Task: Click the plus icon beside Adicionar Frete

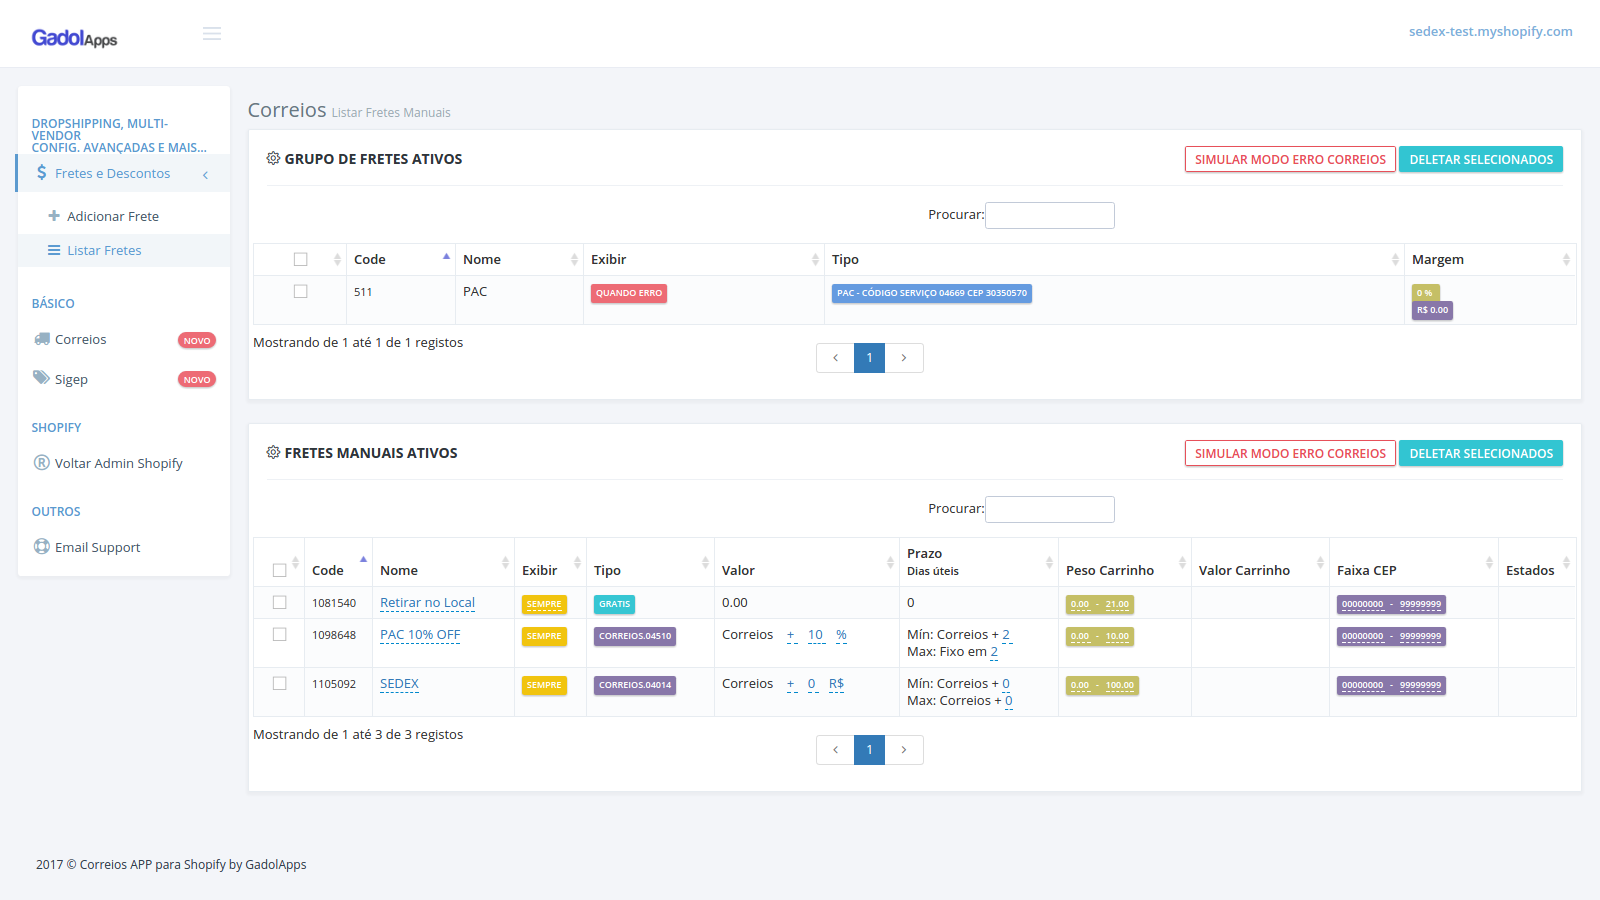Action: pos(54,216)
